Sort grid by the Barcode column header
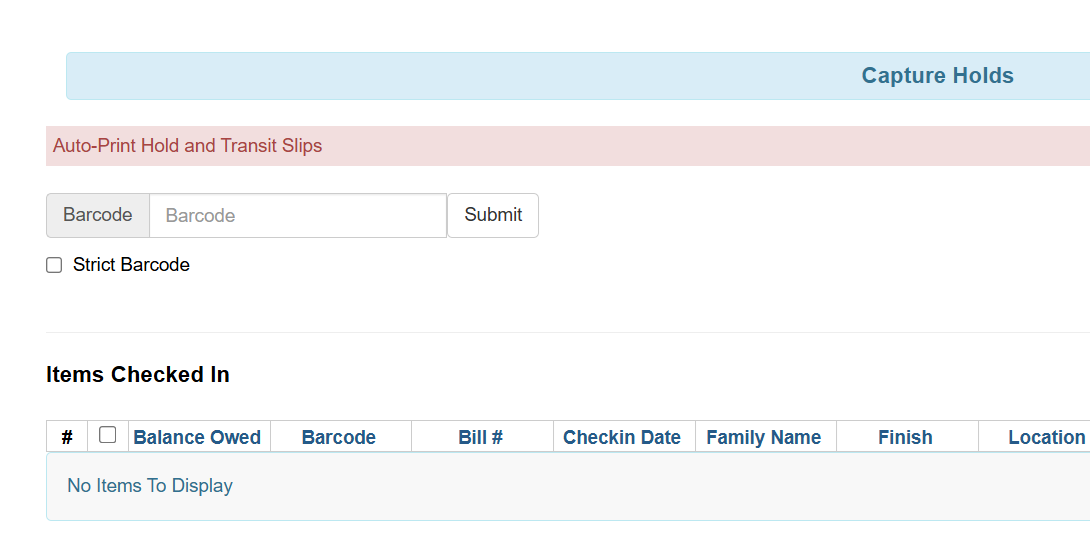Screen dimensions: 1090x551 pyautogui.click(x=339, y=438)
